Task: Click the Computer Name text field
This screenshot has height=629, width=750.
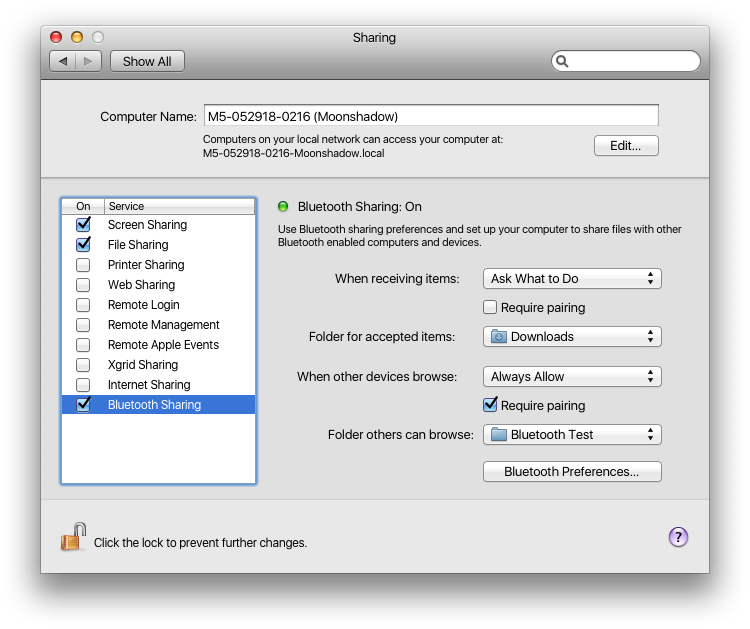Action: 431,116
